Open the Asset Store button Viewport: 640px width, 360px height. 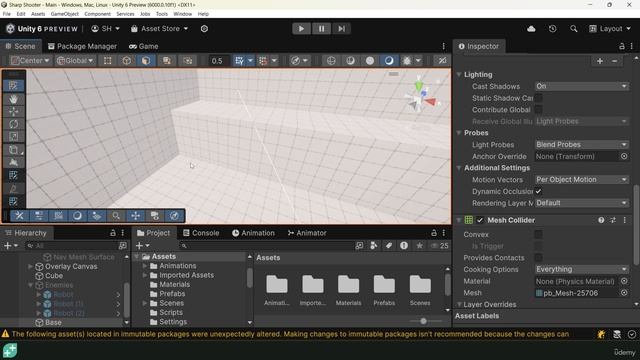(159, 29)
